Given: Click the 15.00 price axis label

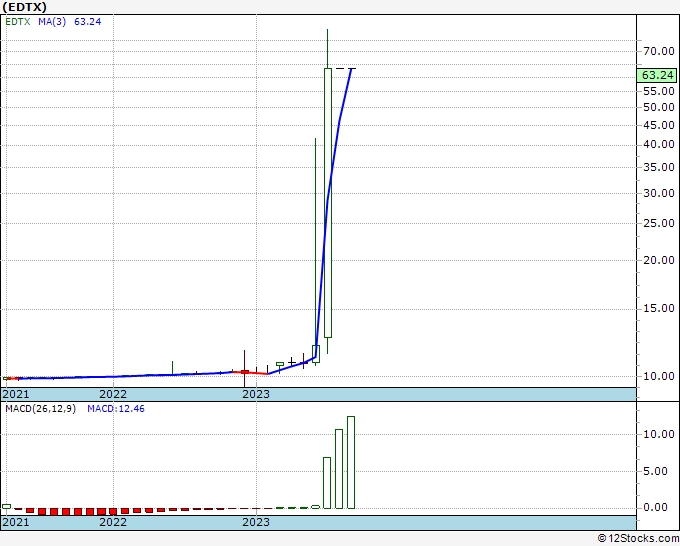Looking at the screenshot, I should tap(659, 308).
